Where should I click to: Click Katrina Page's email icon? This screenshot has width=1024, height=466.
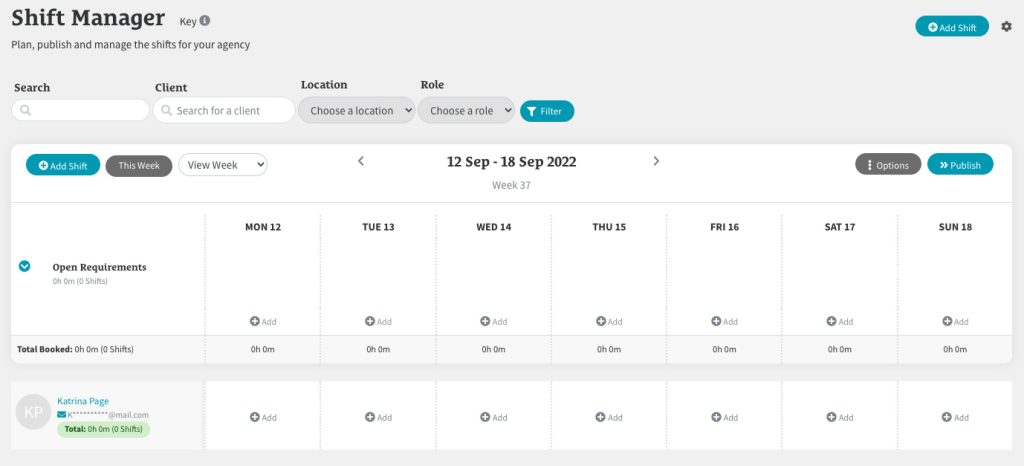click(x=61, y=414)
